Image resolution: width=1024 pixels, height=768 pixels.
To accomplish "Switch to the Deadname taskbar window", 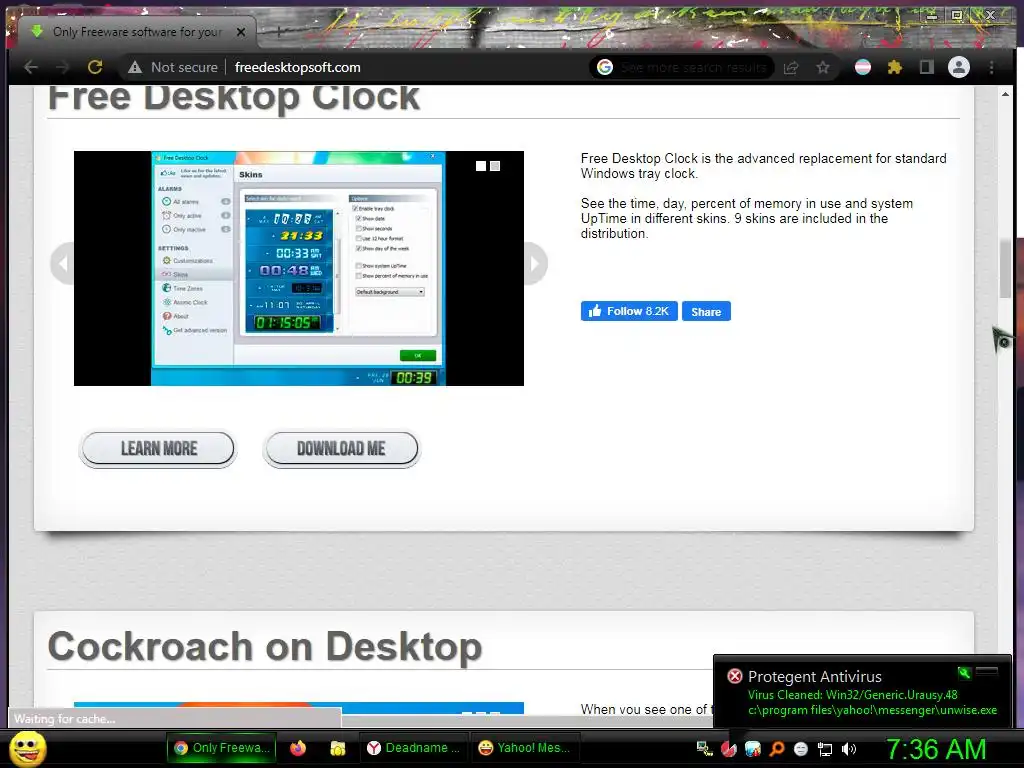I will point(413,748).
